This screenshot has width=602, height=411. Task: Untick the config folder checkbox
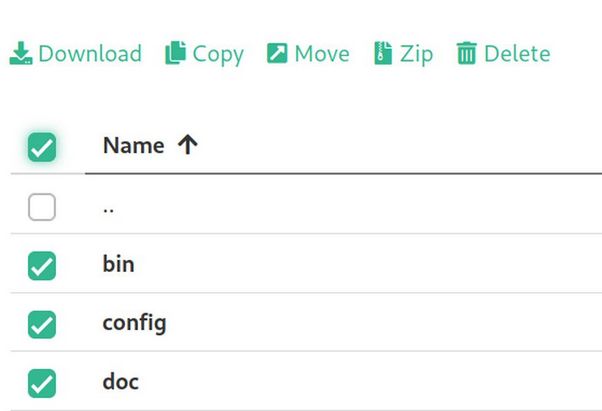click(x=42, y=325)
